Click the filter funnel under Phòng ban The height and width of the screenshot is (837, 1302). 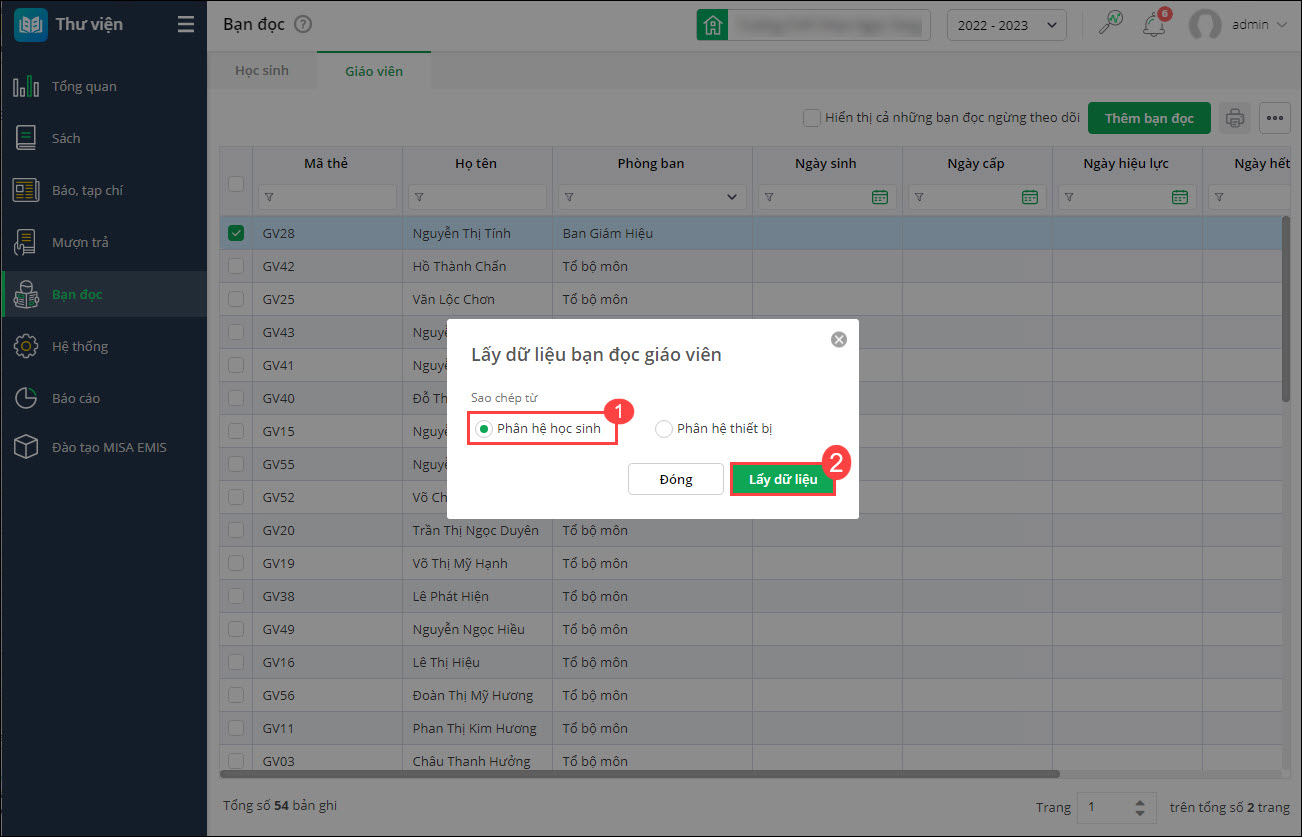click(x=569, y=197)
